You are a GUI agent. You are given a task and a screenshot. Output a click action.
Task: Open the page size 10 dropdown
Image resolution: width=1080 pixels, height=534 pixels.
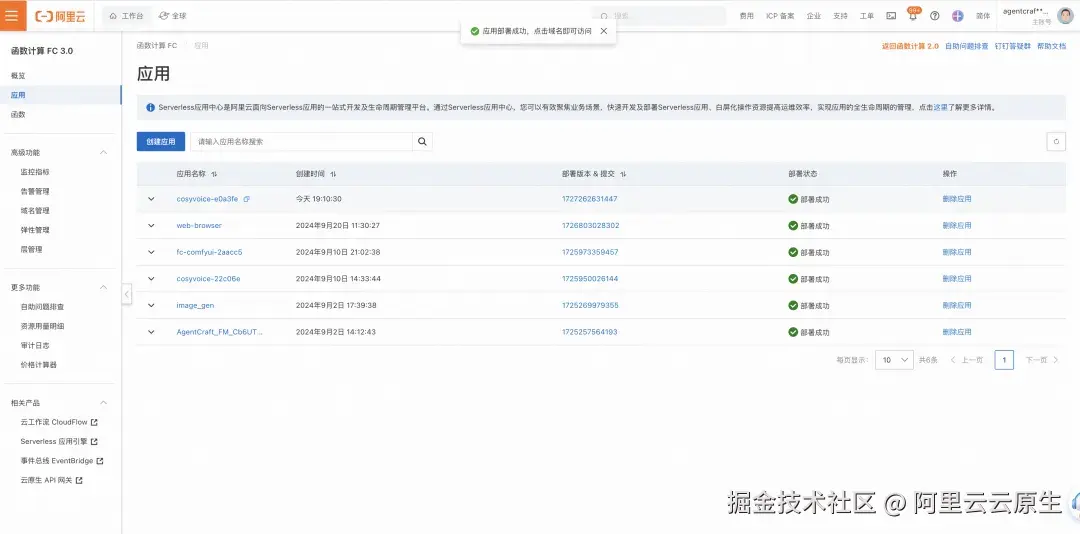coord(894,360)
